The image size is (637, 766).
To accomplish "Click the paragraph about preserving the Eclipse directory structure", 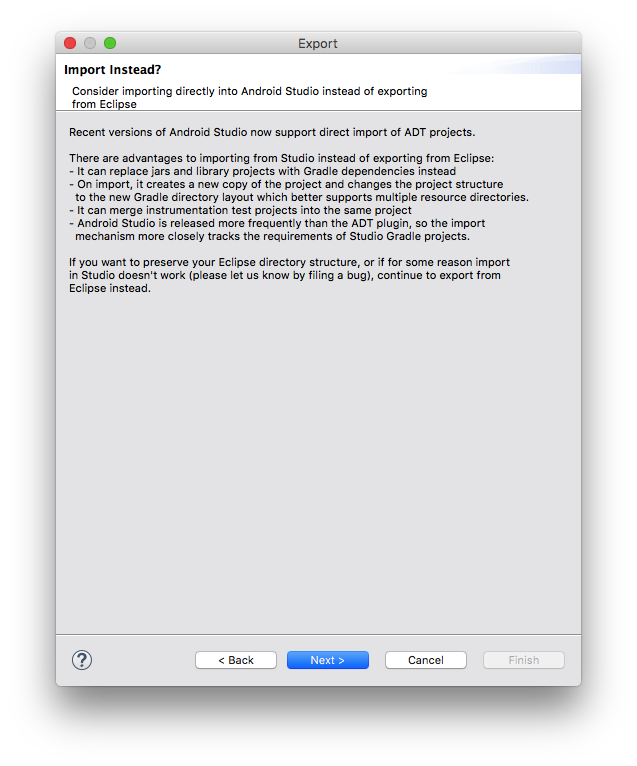I will (289, 275).
